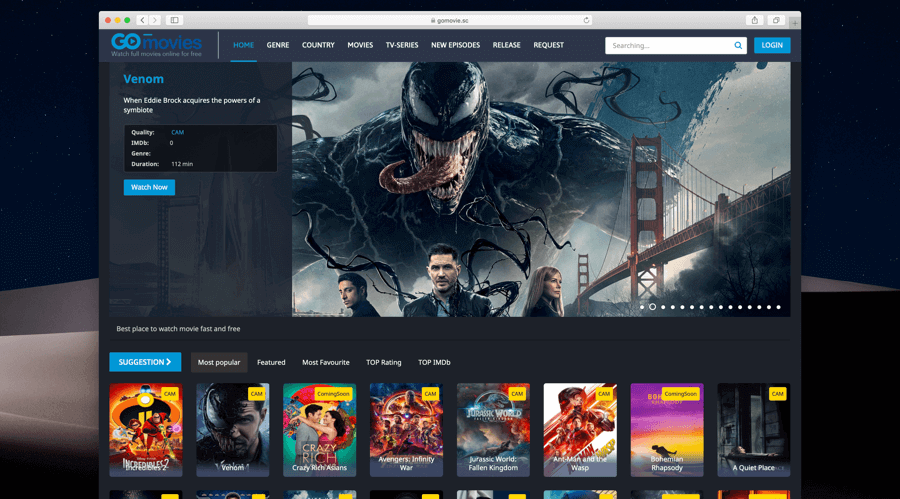Open Bohemian Rhapsody poster

click(667, 430)
